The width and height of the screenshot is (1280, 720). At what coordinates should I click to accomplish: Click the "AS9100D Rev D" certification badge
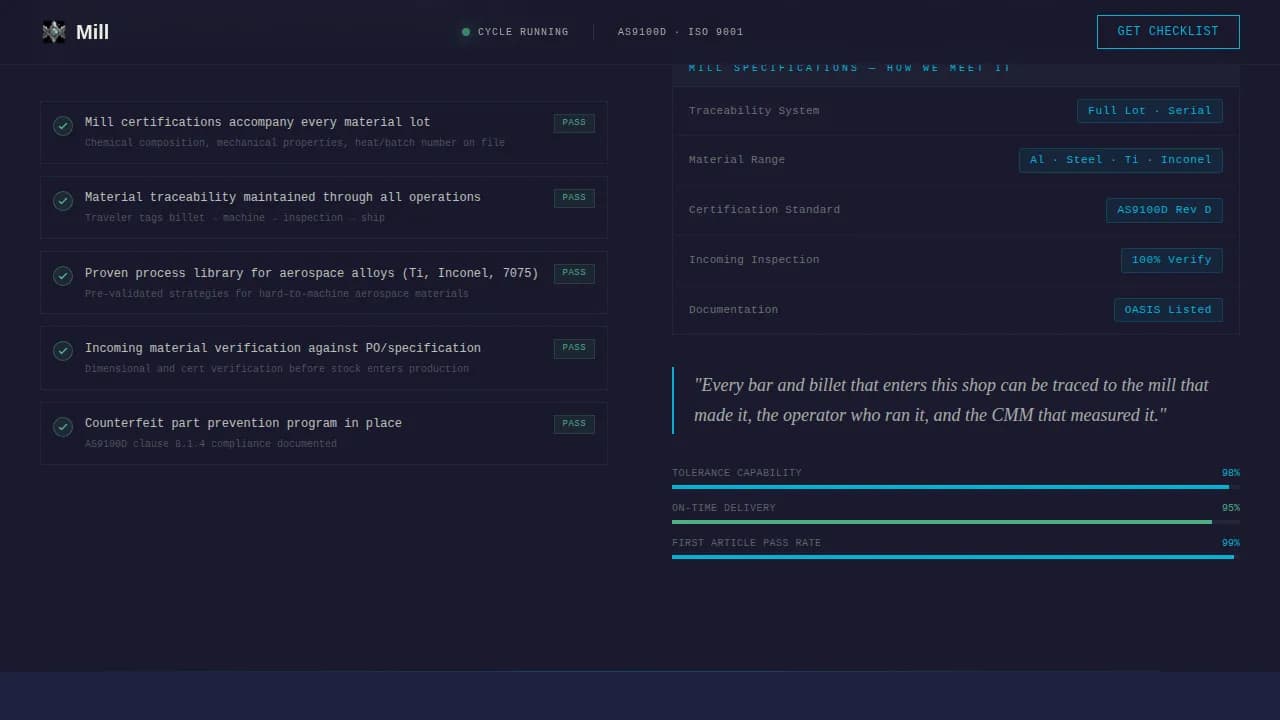click(x=1163, y=209)
